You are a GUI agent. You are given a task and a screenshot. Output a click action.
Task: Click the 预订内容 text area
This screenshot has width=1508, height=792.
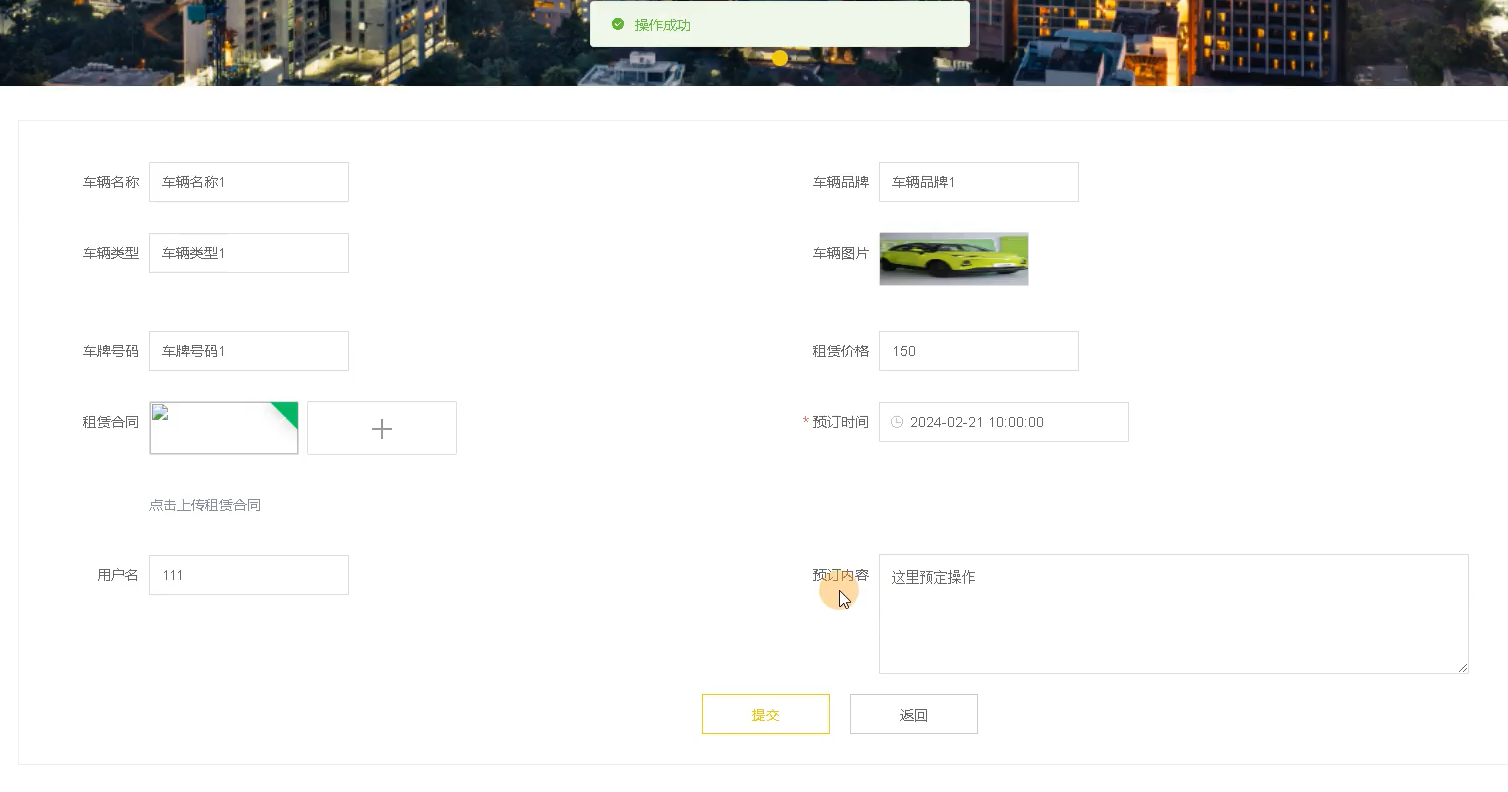coord(1174,614)
